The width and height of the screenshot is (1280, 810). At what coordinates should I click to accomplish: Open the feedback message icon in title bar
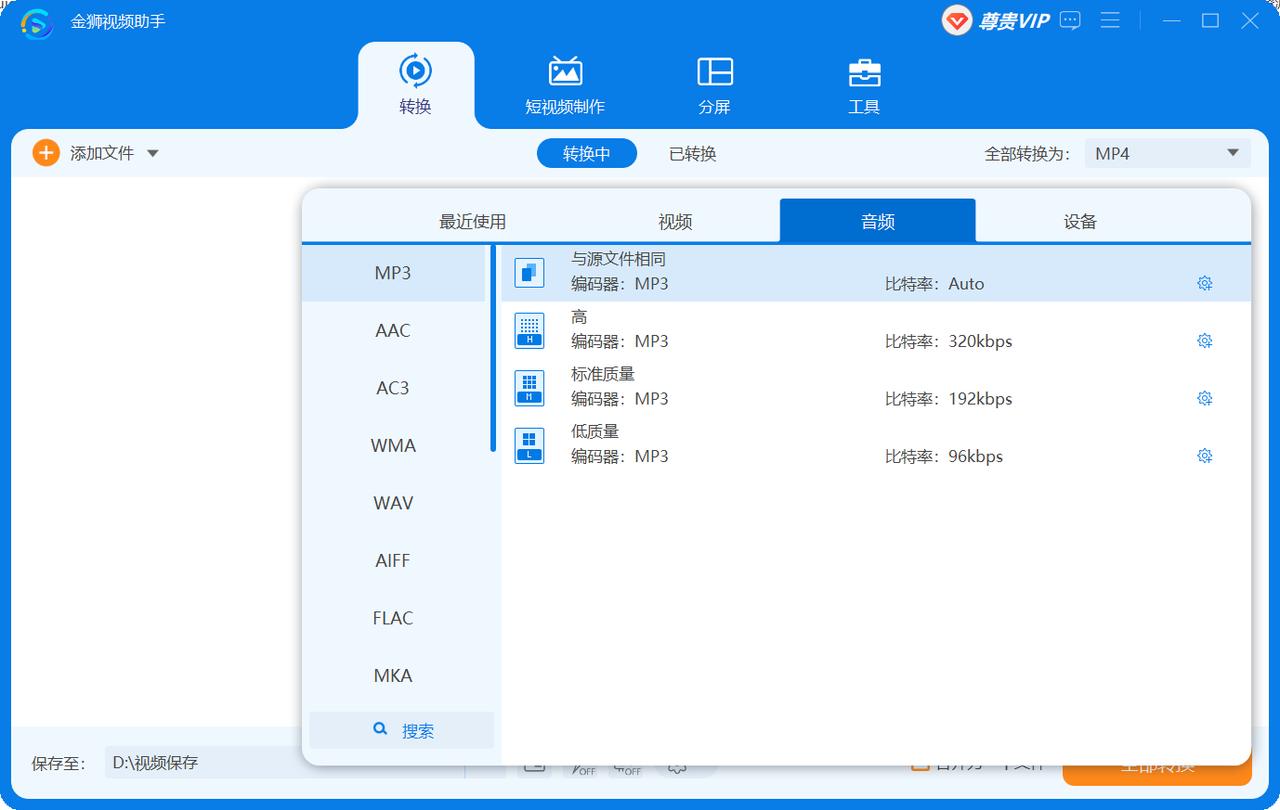tap(1069, 20)
